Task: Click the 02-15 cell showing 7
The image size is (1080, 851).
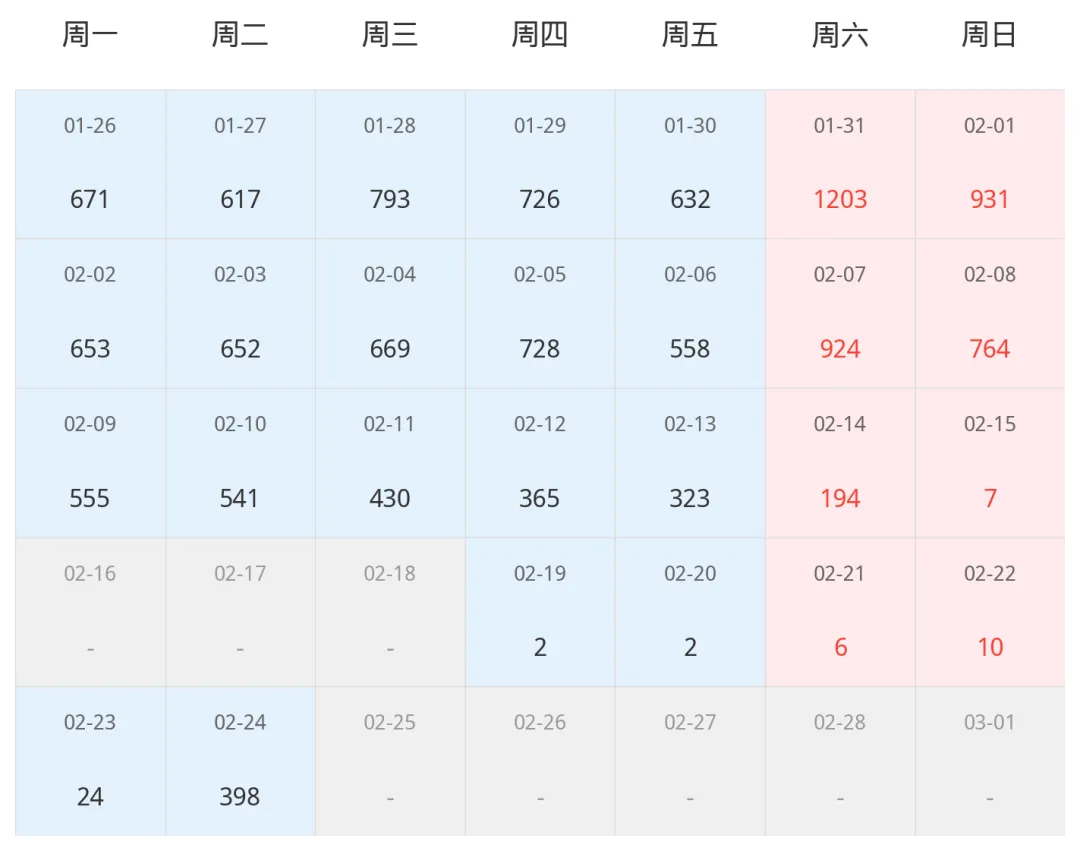Action: pyautogui.click(x=990, y=463)
